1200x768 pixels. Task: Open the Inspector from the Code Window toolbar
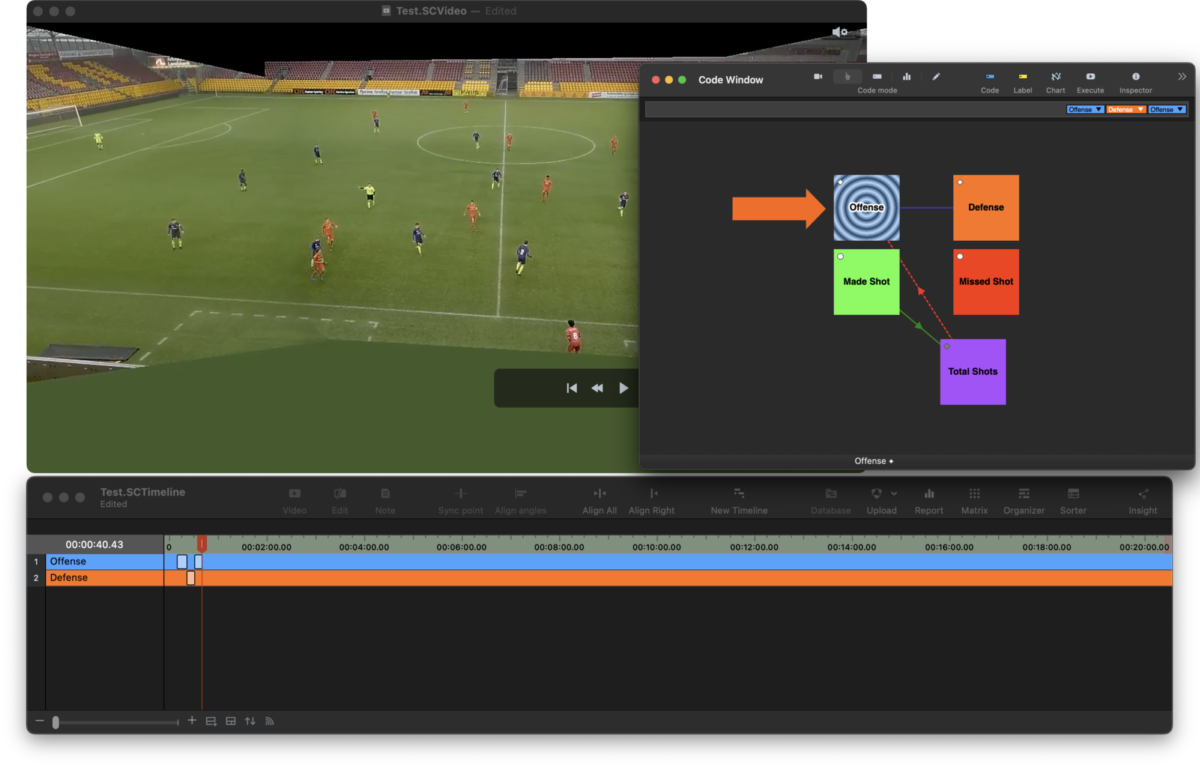point(1136,75)
